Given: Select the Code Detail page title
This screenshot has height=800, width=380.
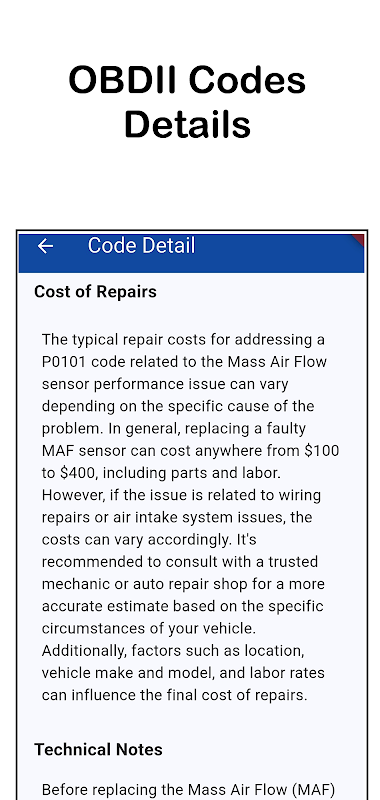Looking at the screenshot, I should click(x=141, y=245).
